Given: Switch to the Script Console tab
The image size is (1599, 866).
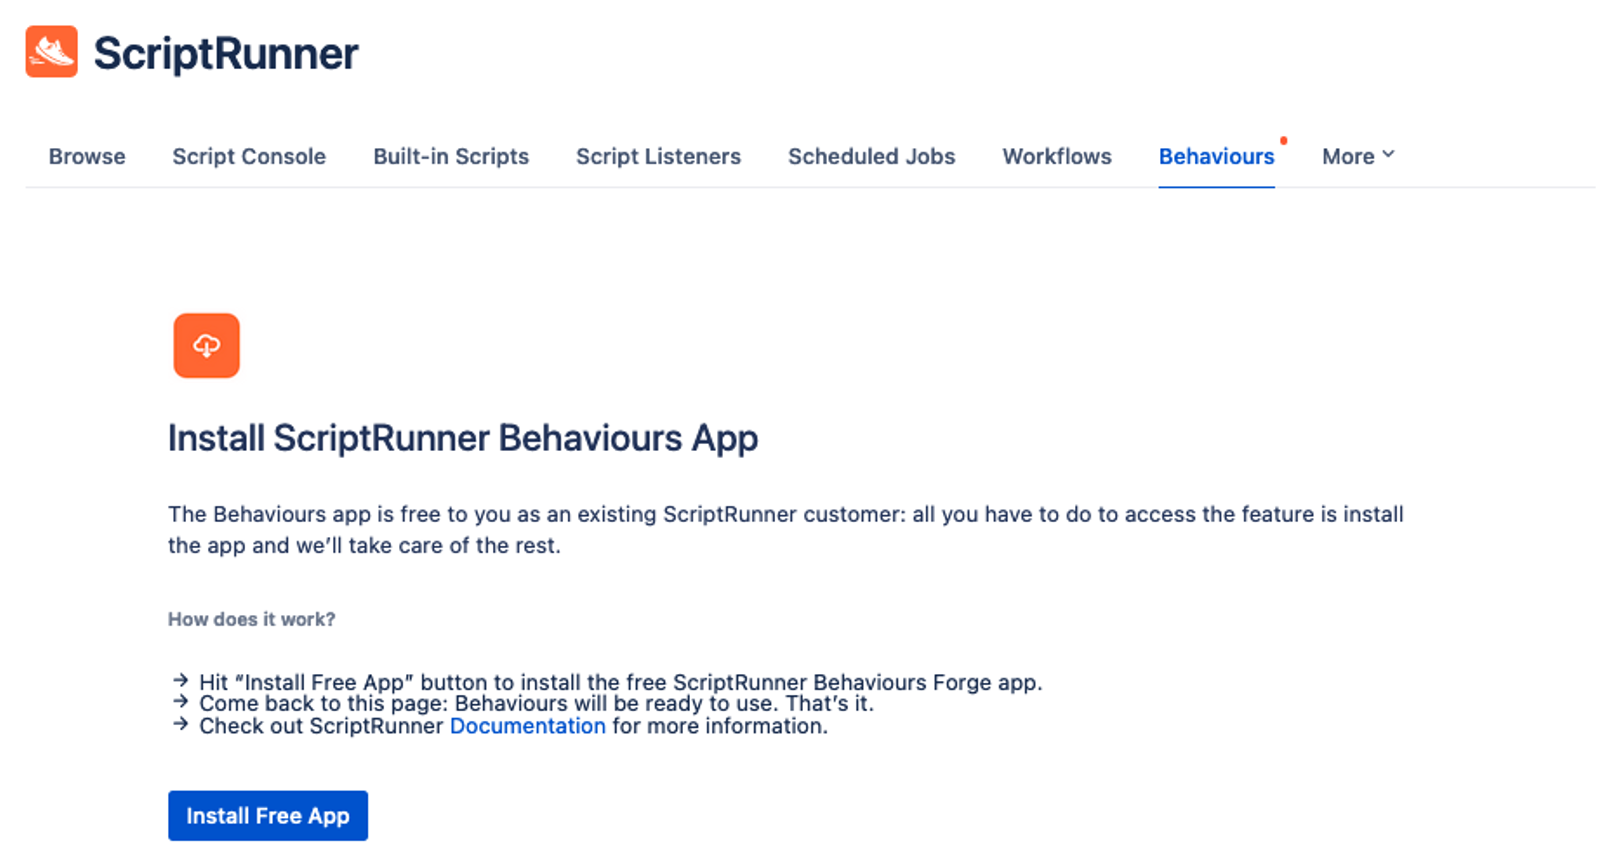Looking at the screenshot, I should (x=249, y=157).
